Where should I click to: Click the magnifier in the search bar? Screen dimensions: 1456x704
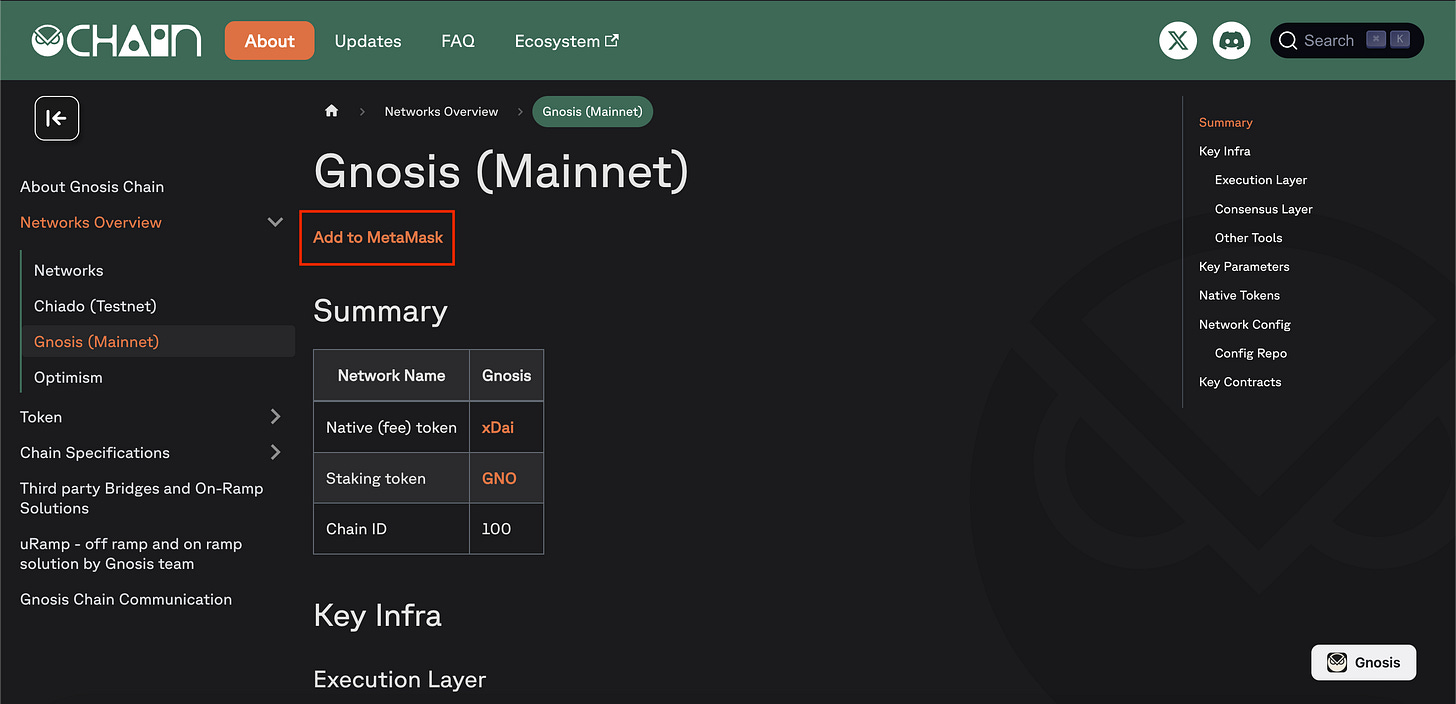click(x=1289, y=40)
